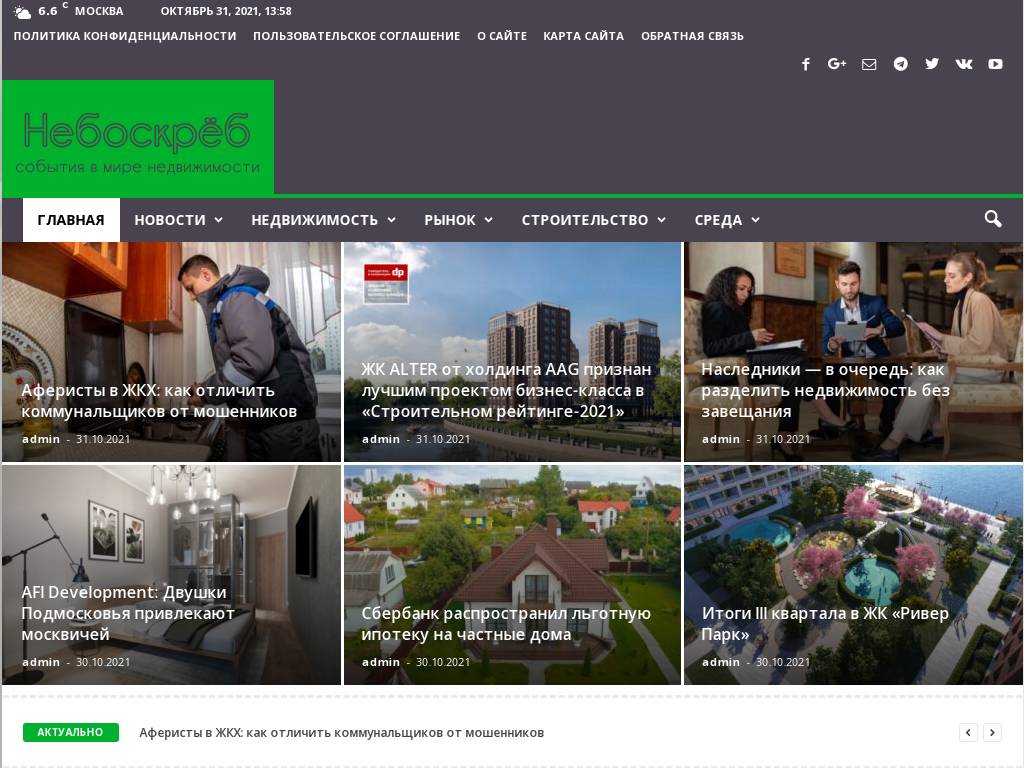The height and width of the screenshot is (768, 1024).
Task: Open the YouTube channel icon
Action: coord(995,64)
